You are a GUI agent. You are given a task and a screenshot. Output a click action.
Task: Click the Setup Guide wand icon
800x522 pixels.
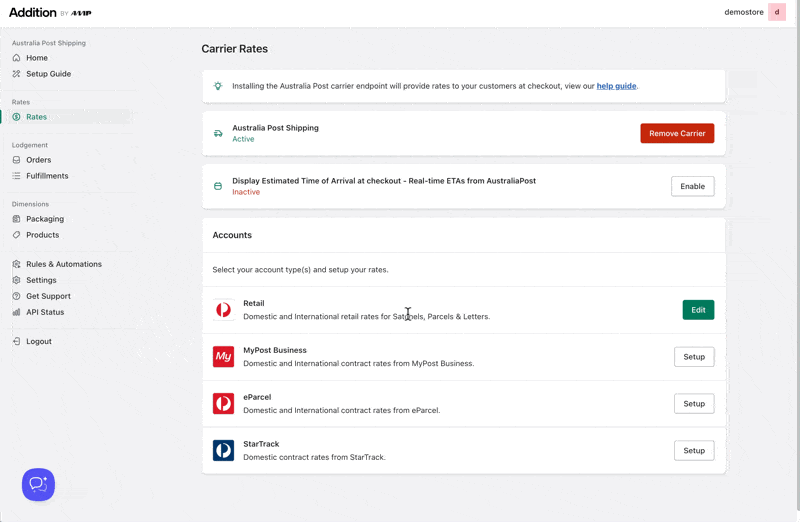point(16,74)
